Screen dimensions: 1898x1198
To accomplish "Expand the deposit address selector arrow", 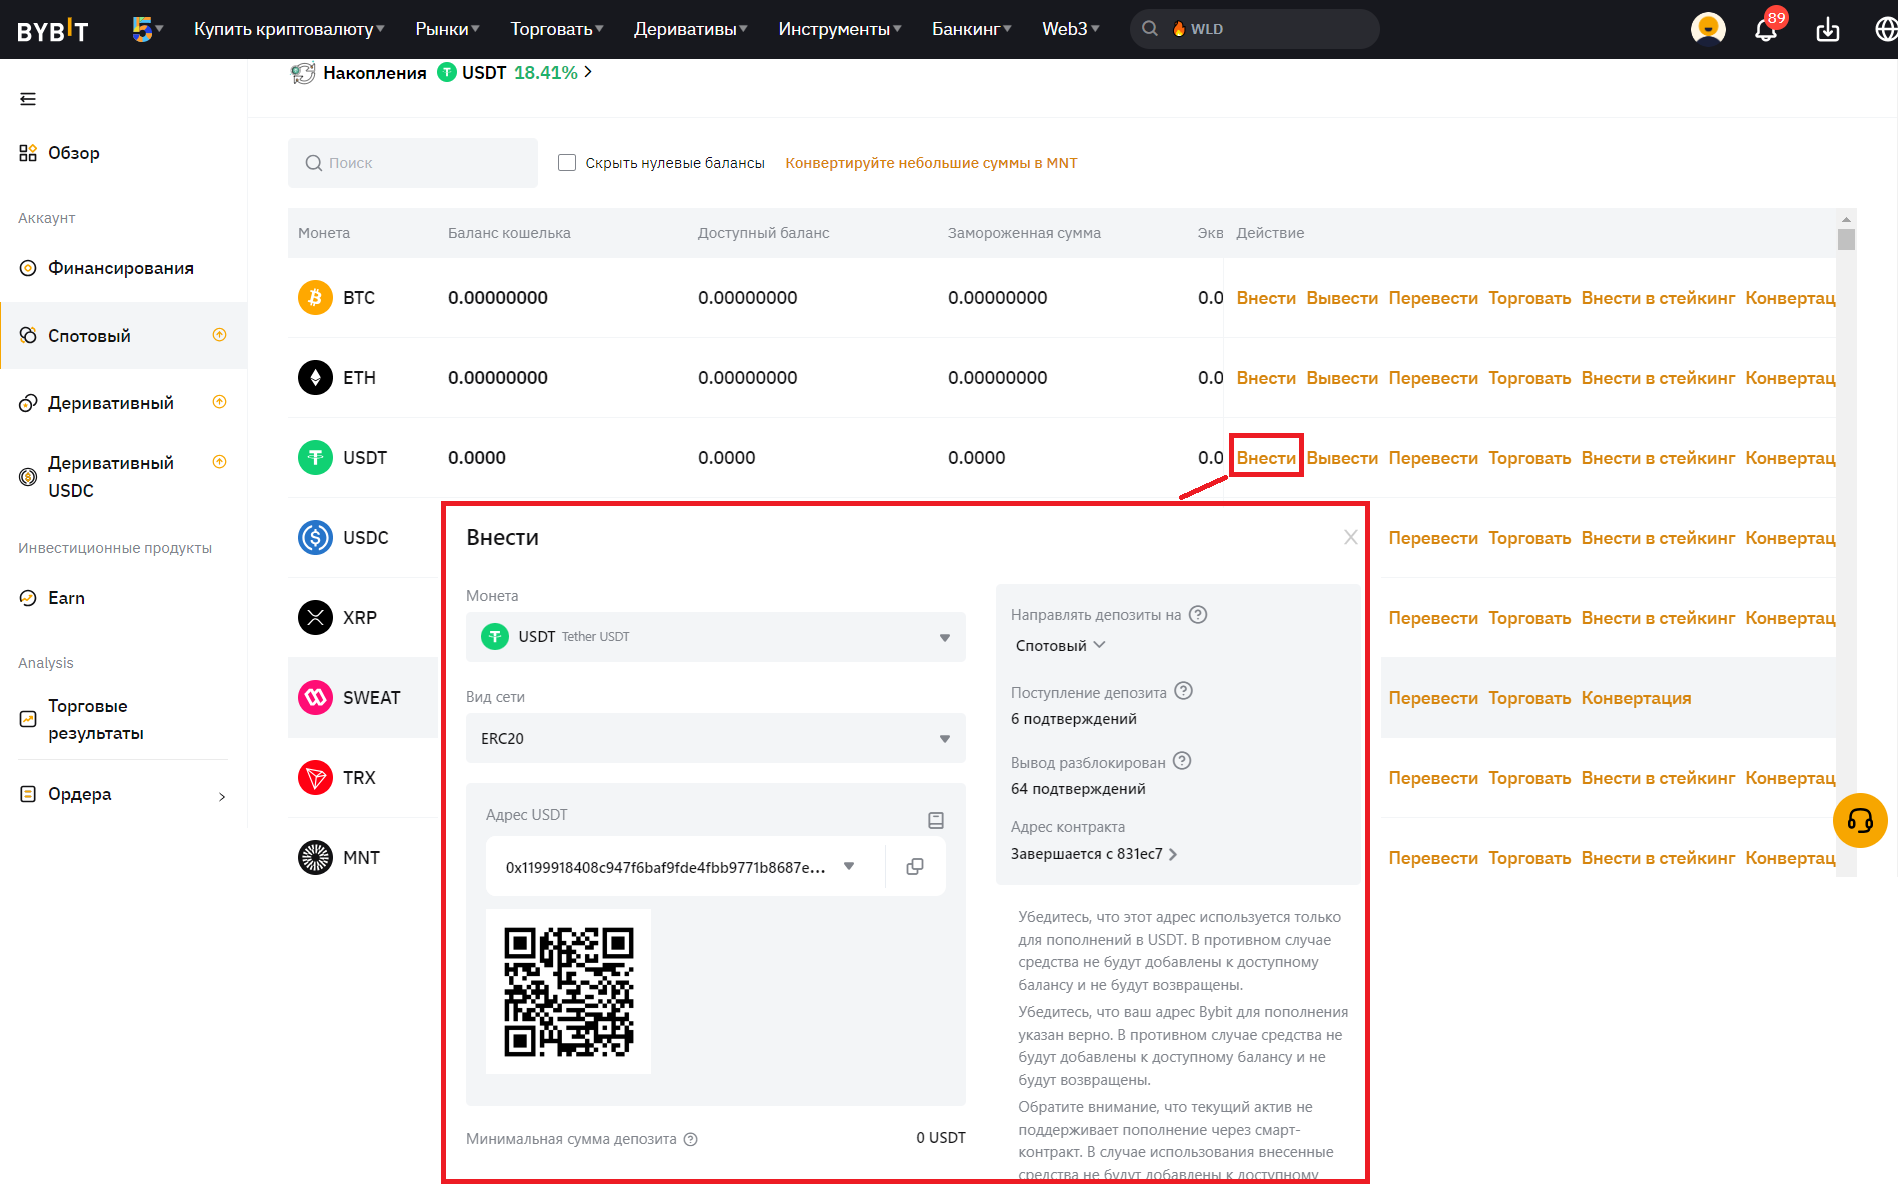I will [x=849, y=866].
